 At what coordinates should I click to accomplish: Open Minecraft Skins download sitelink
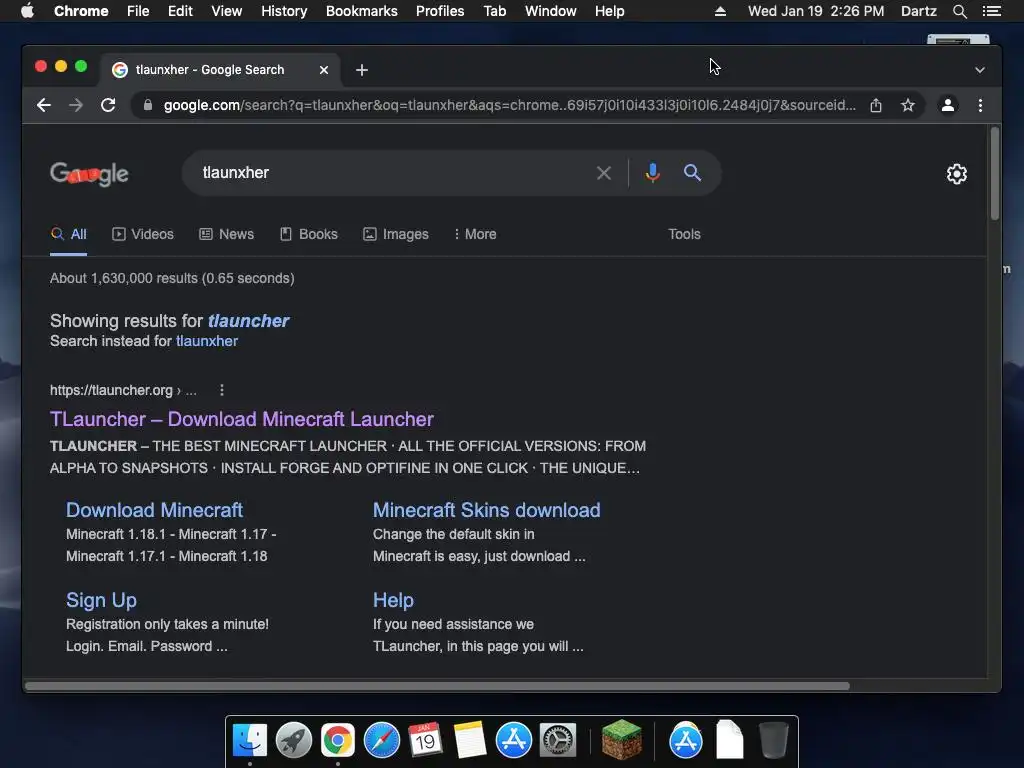click(487, 510)
